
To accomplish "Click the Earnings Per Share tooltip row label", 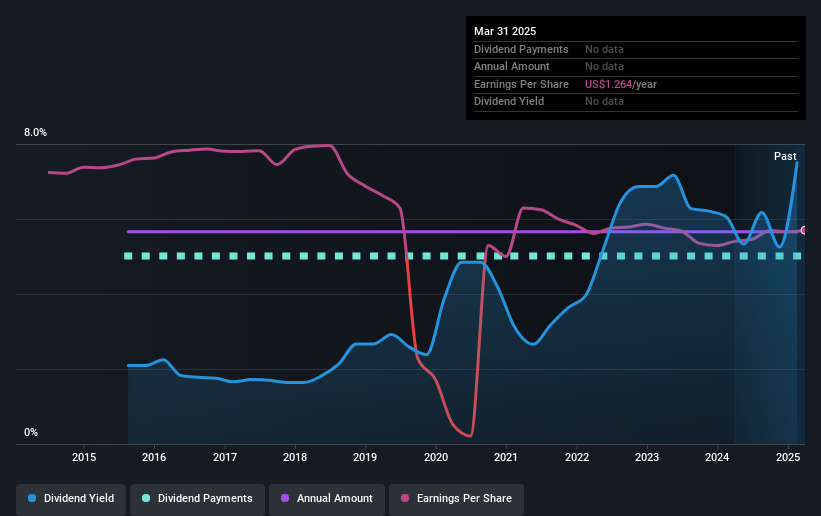I will point(521,84).
